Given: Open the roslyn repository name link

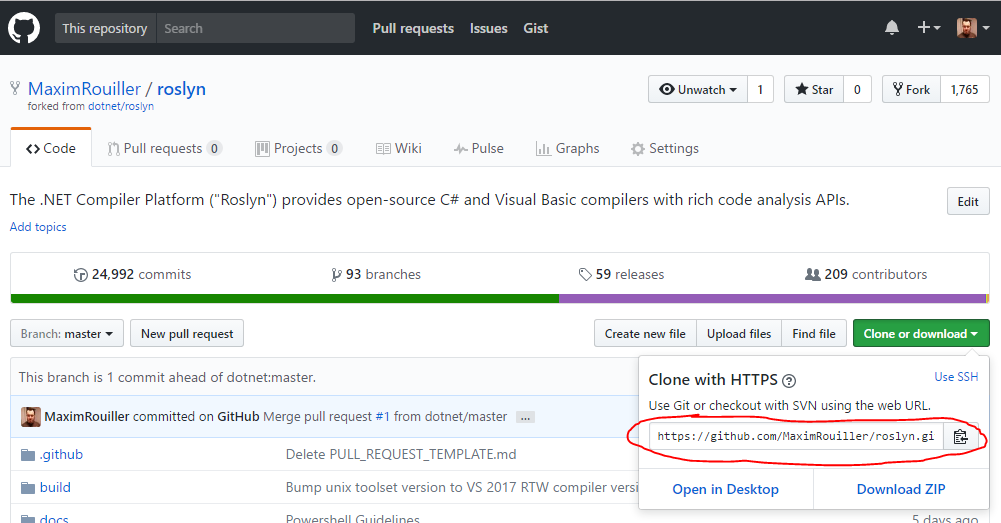Looking at the screenshot, I should click(181, 89).
